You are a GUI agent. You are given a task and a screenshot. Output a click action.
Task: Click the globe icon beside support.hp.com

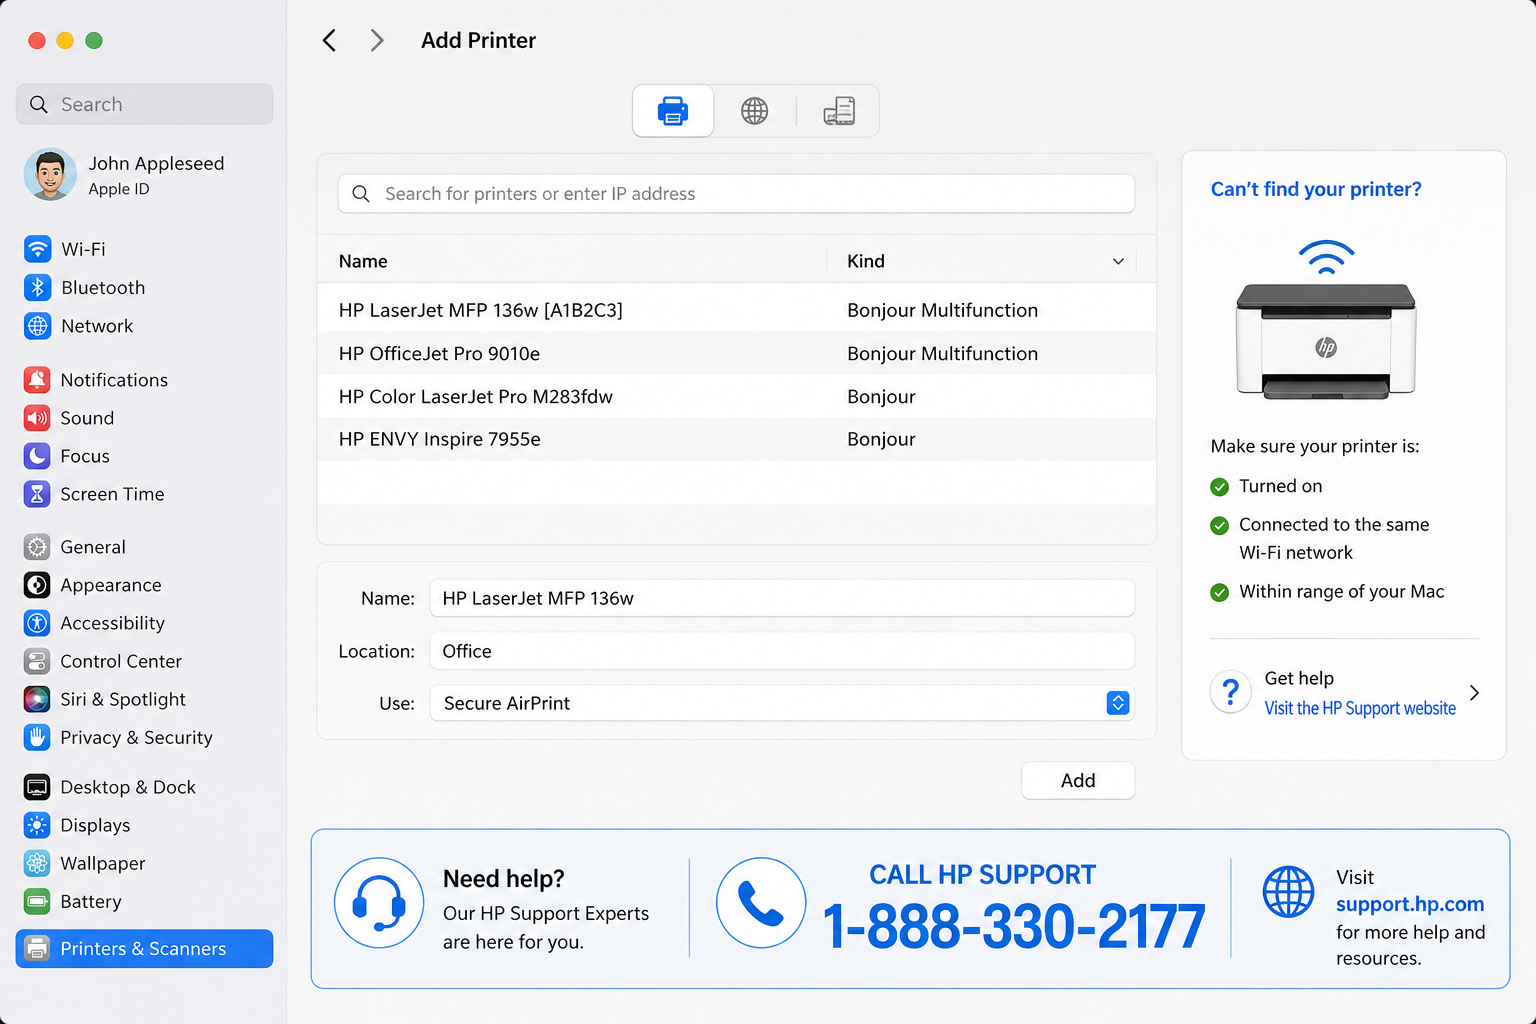[x=1288, y=892]
